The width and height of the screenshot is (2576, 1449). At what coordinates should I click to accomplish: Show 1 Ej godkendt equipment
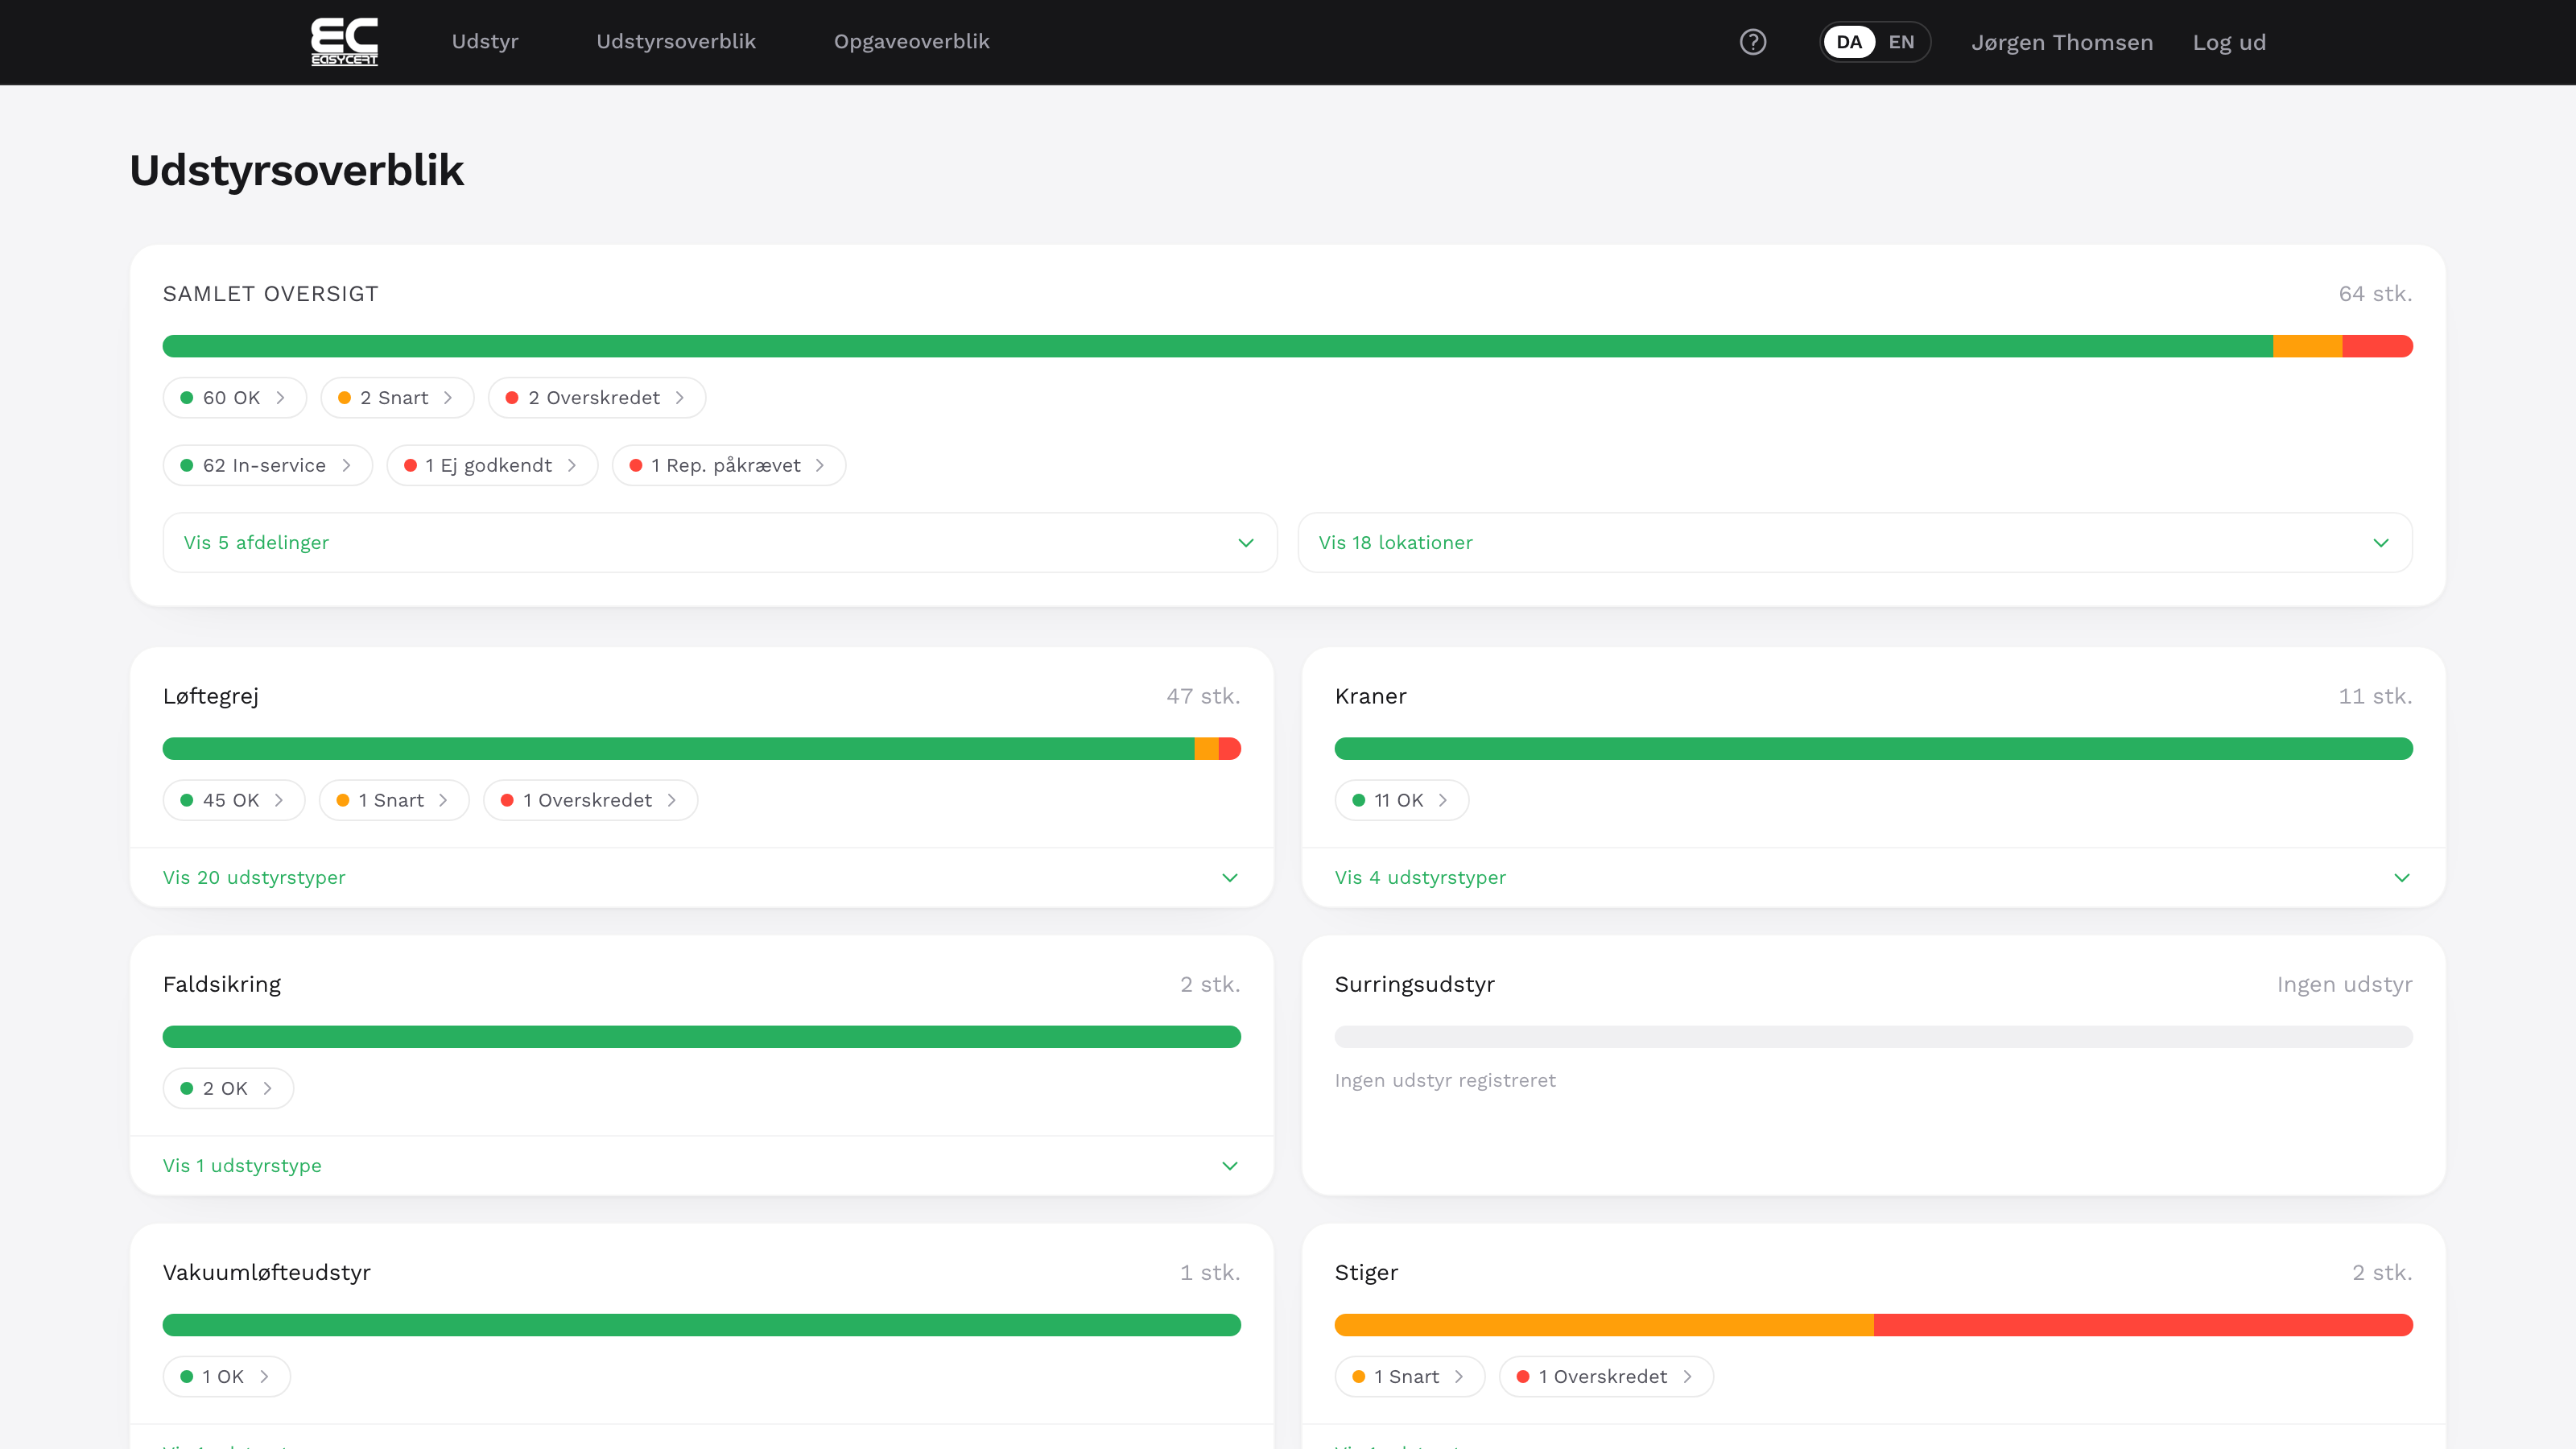[x=492, y=466]
